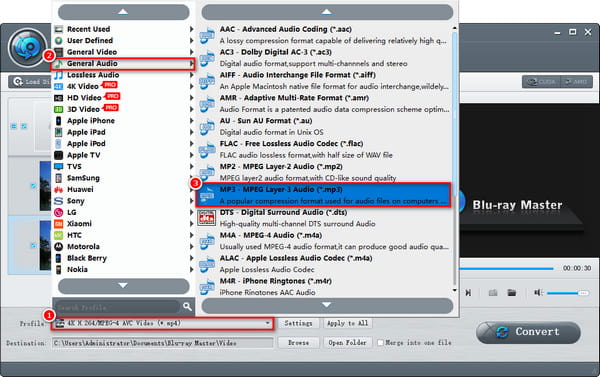Click the 3D Video icon

pyautogui.click(x=59, y=109)
